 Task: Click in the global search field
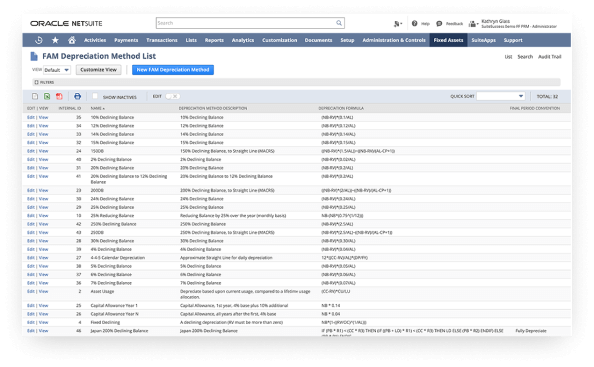point(246,23)
